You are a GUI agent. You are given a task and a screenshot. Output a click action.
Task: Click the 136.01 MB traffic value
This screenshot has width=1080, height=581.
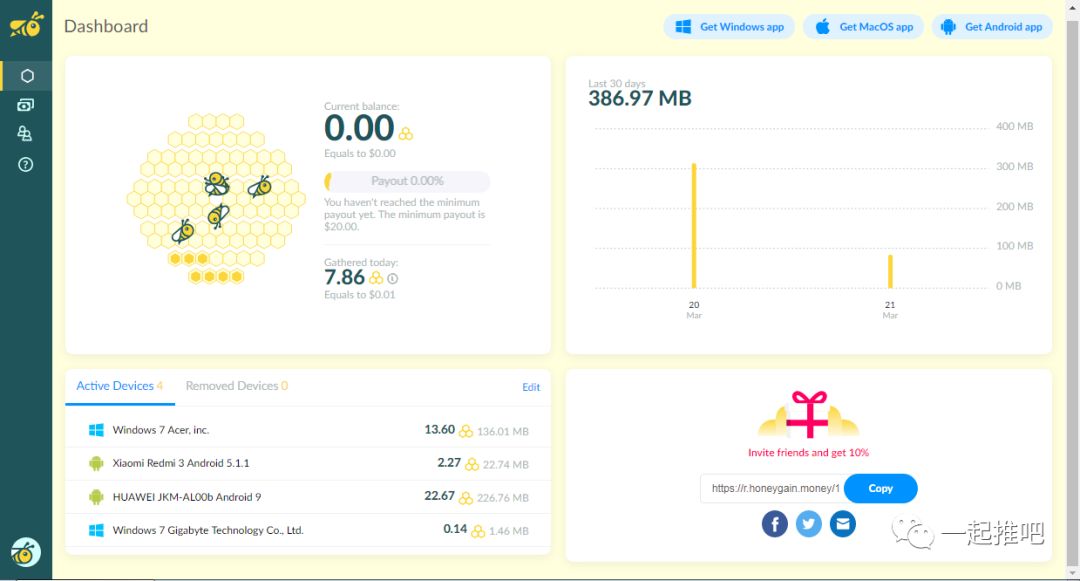click(x=503, y=432)
